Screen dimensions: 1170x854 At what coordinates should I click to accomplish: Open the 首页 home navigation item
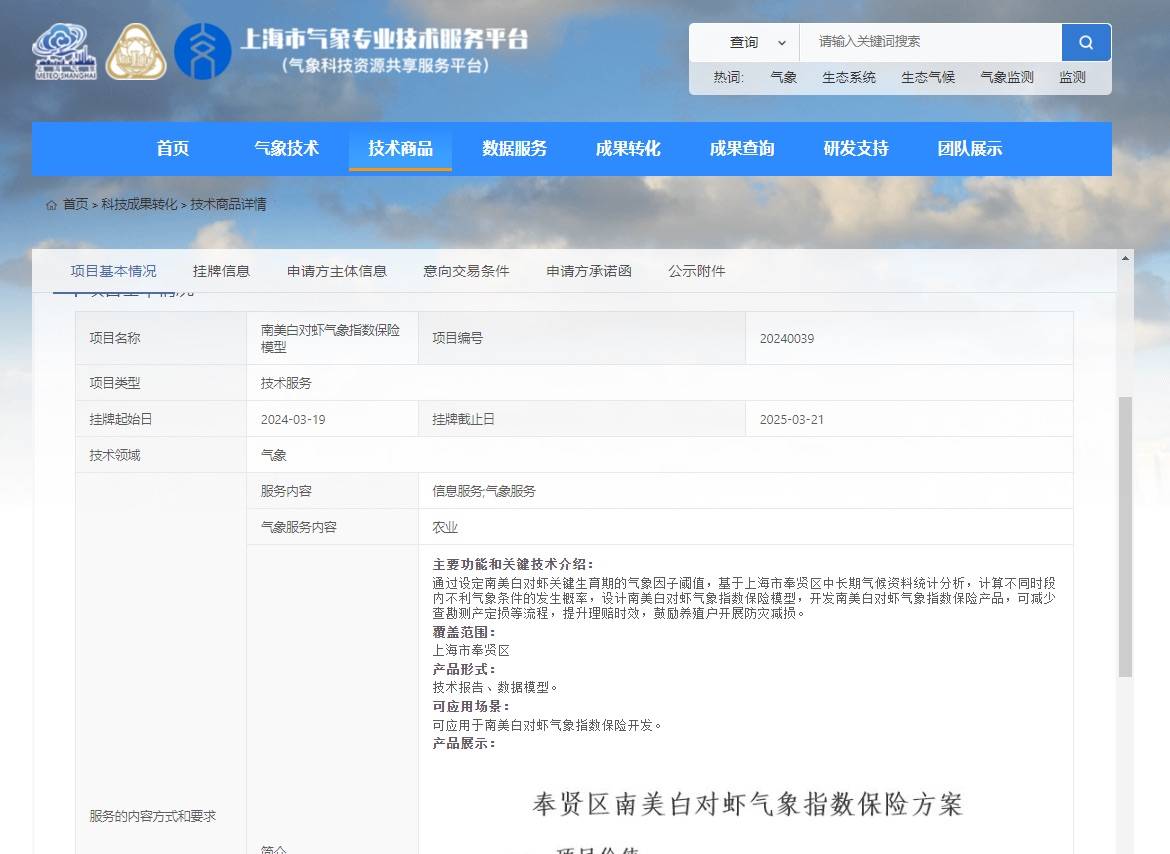tap(172, 148)
